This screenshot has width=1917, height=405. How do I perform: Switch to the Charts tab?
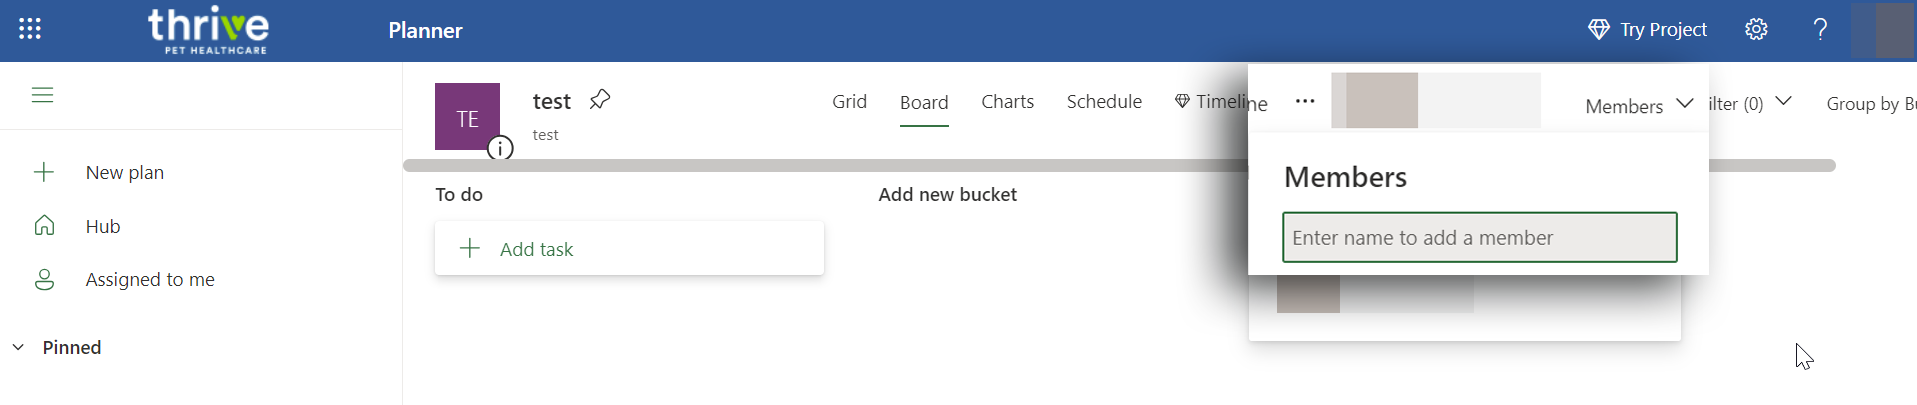[x=1007, y=102]
